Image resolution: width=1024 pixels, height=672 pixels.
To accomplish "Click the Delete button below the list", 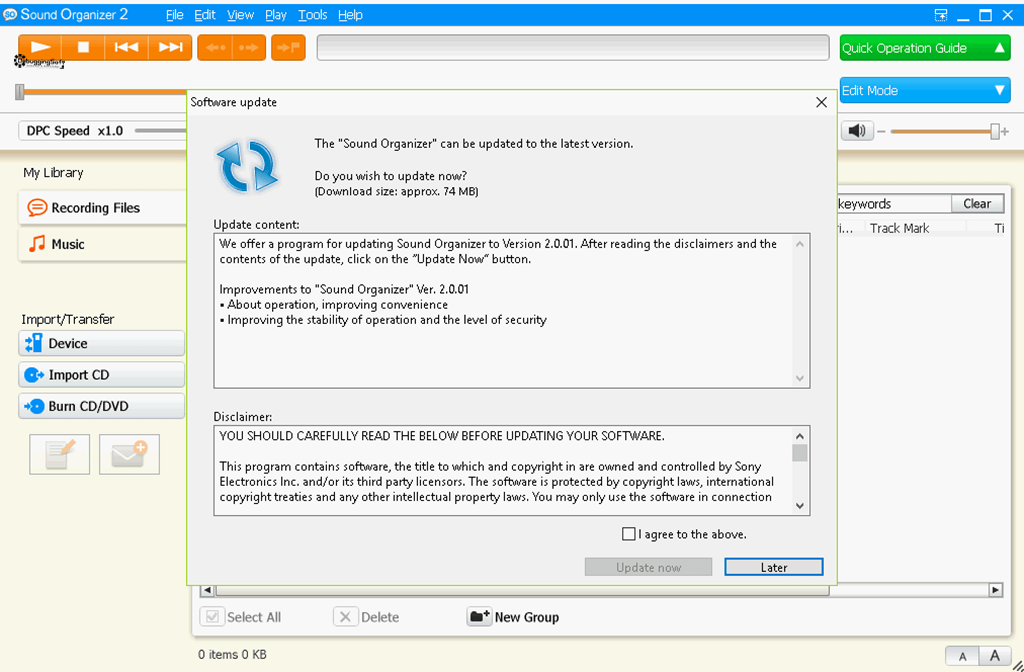I will (366, 617).
